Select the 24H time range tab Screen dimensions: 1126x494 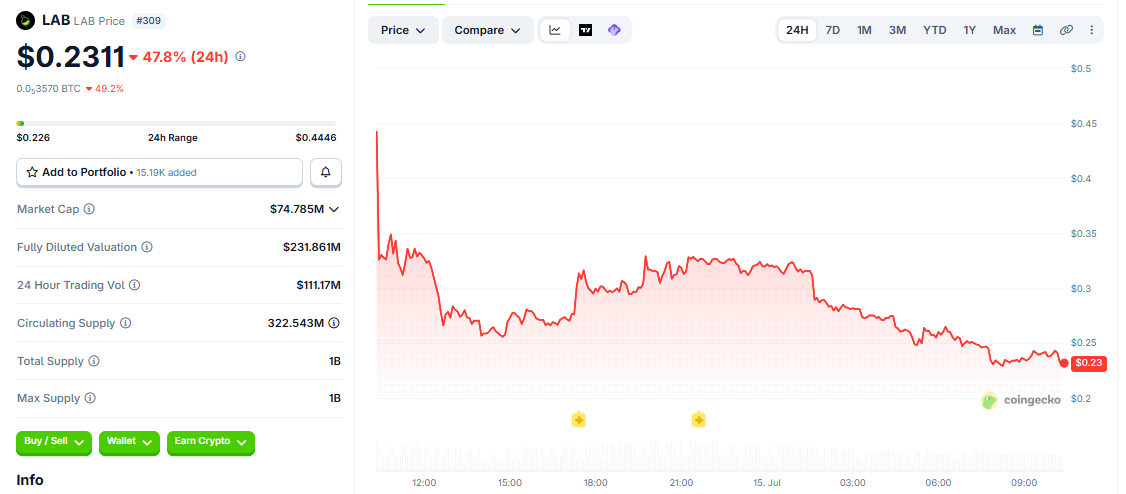(797, 30)
